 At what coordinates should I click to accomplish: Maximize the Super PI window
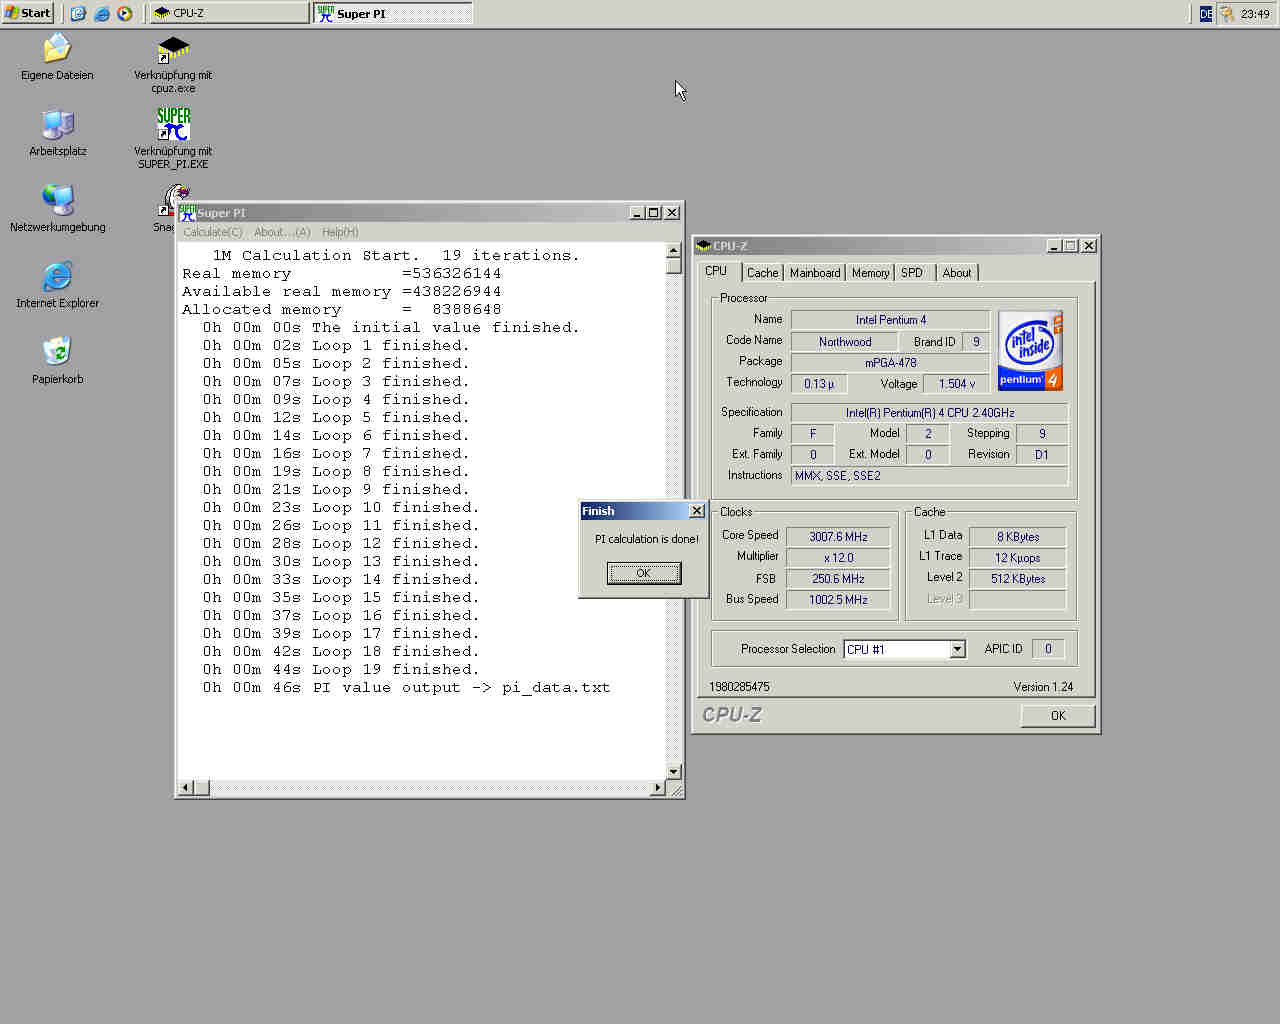pos(653,212)
